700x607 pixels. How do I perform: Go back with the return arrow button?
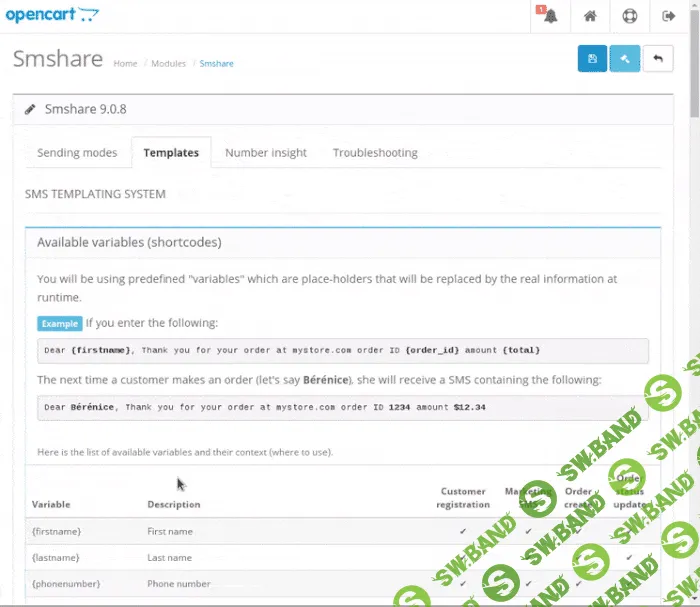(x=658, y=58)
